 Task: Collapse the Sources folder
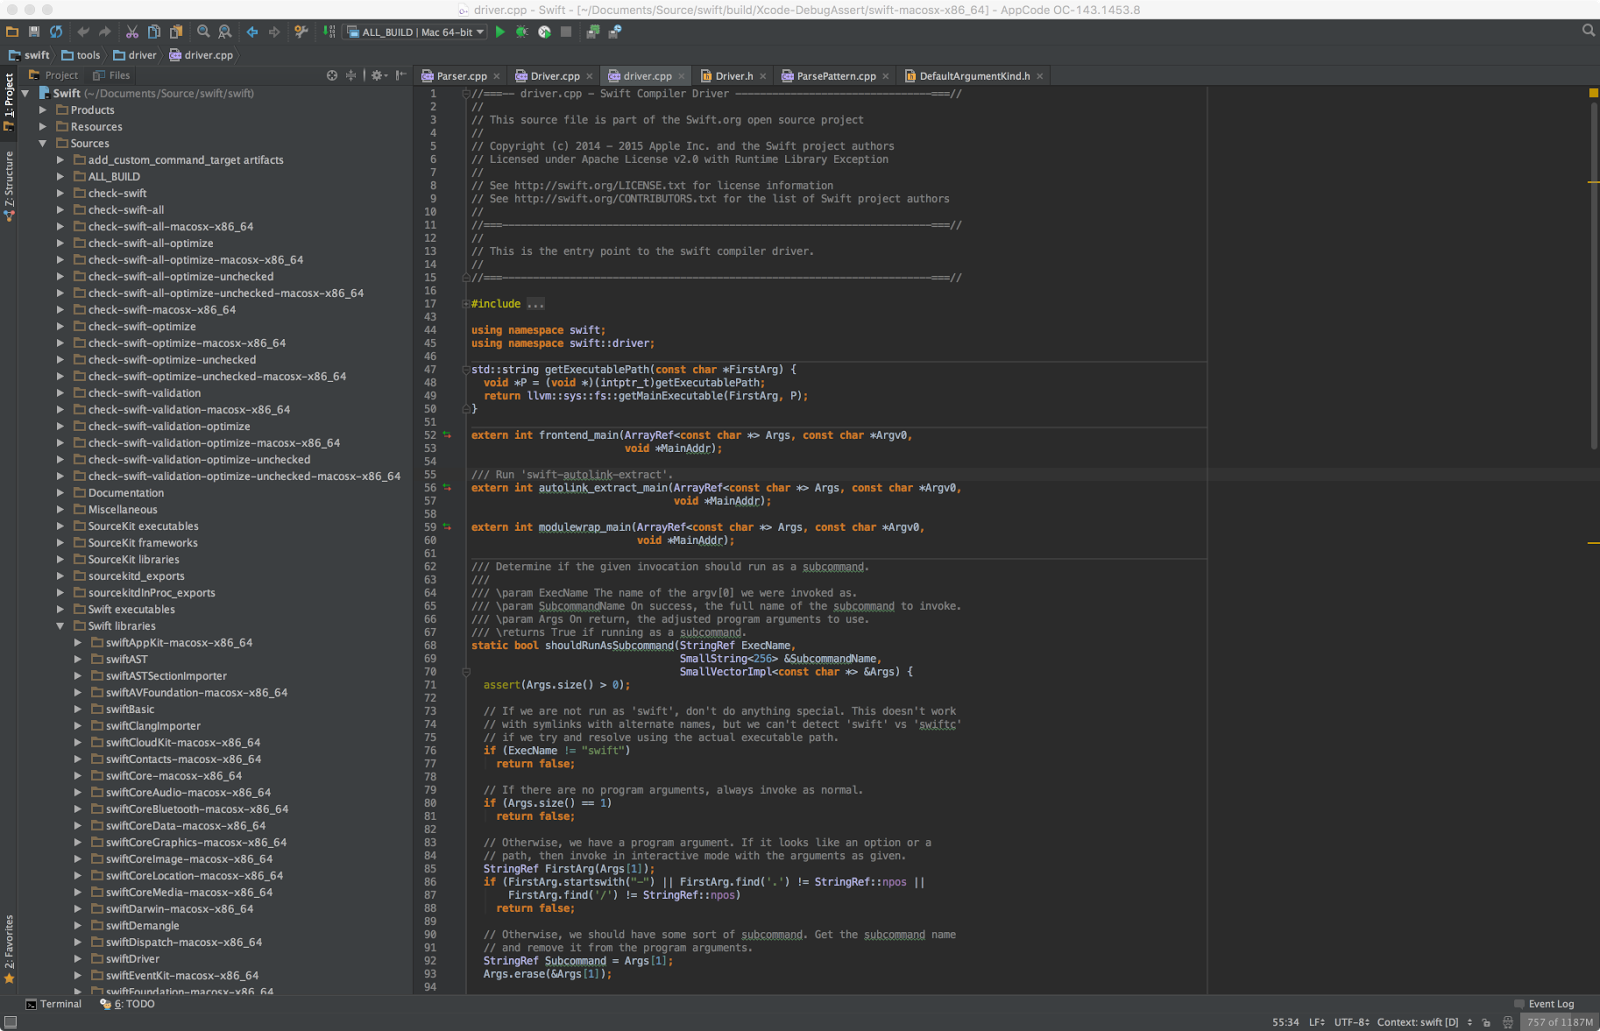[x=43, y=143]
